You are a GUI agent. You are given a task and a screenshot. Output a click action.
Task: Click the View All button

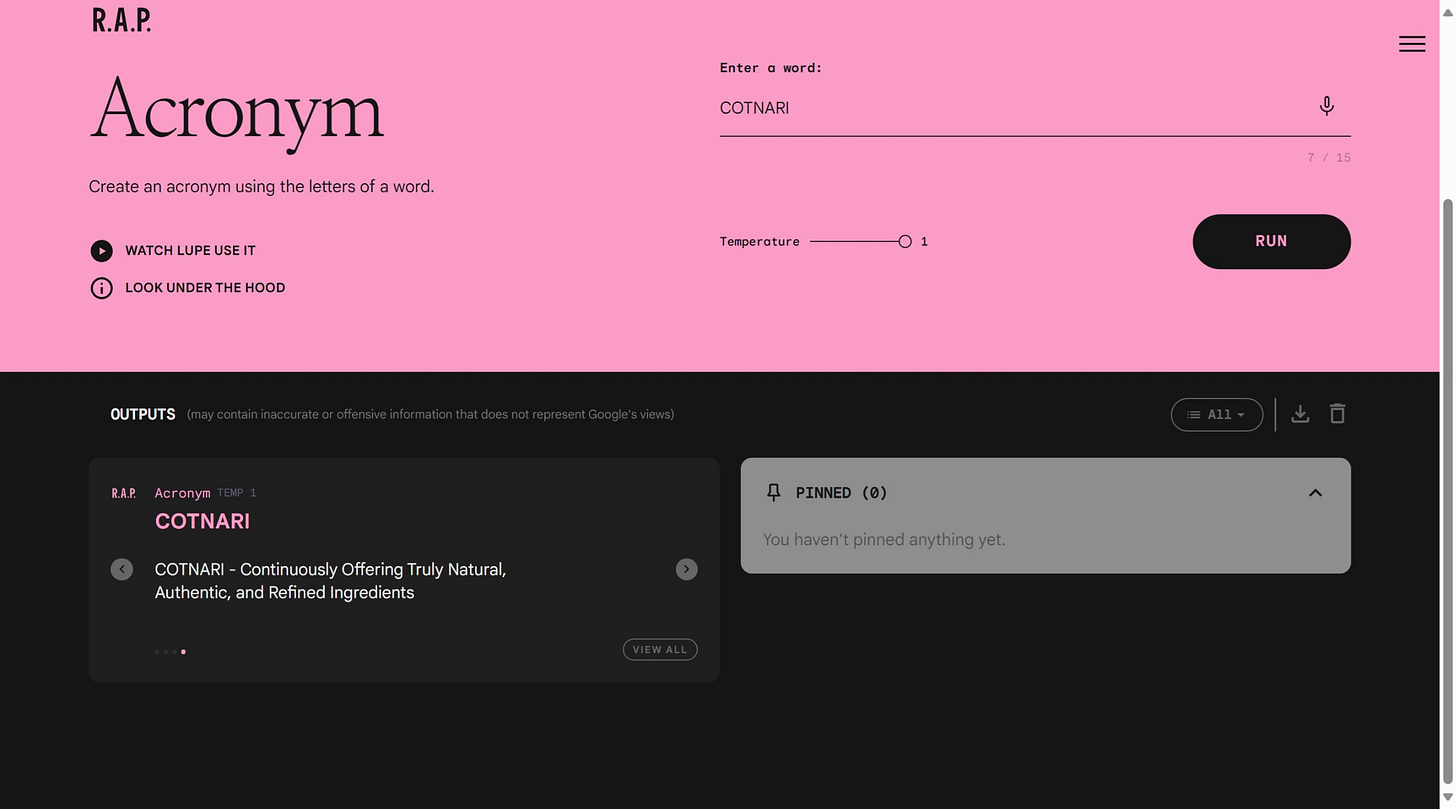click(660, 650)
